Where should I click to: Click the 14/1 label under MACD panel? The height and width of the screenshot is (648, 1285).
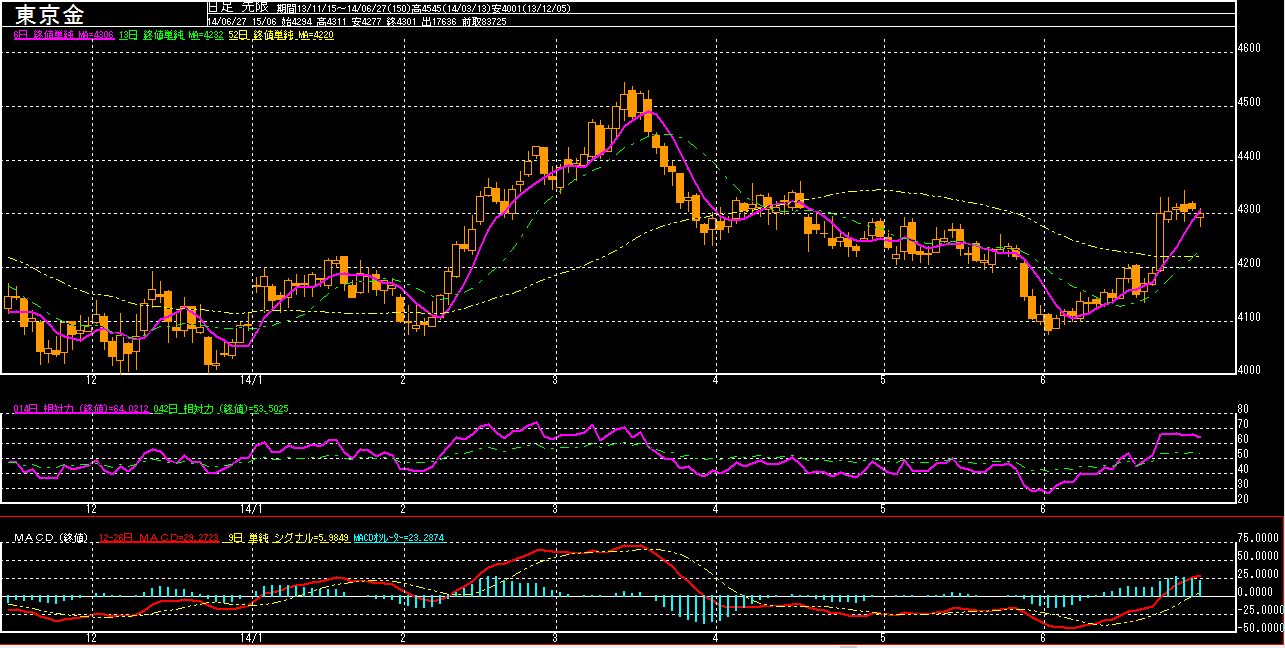(253, 637)
